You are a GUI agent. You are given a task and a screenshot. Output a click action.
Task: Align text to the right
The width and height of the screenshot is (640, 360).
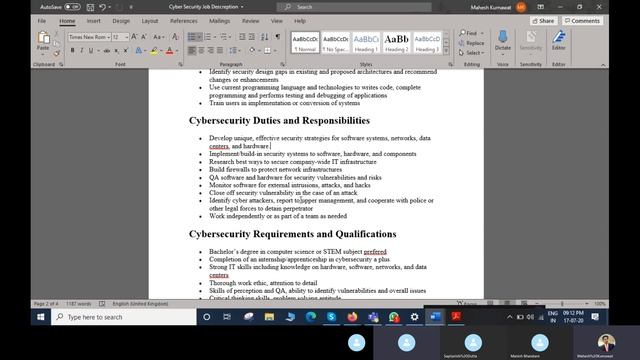211,50
